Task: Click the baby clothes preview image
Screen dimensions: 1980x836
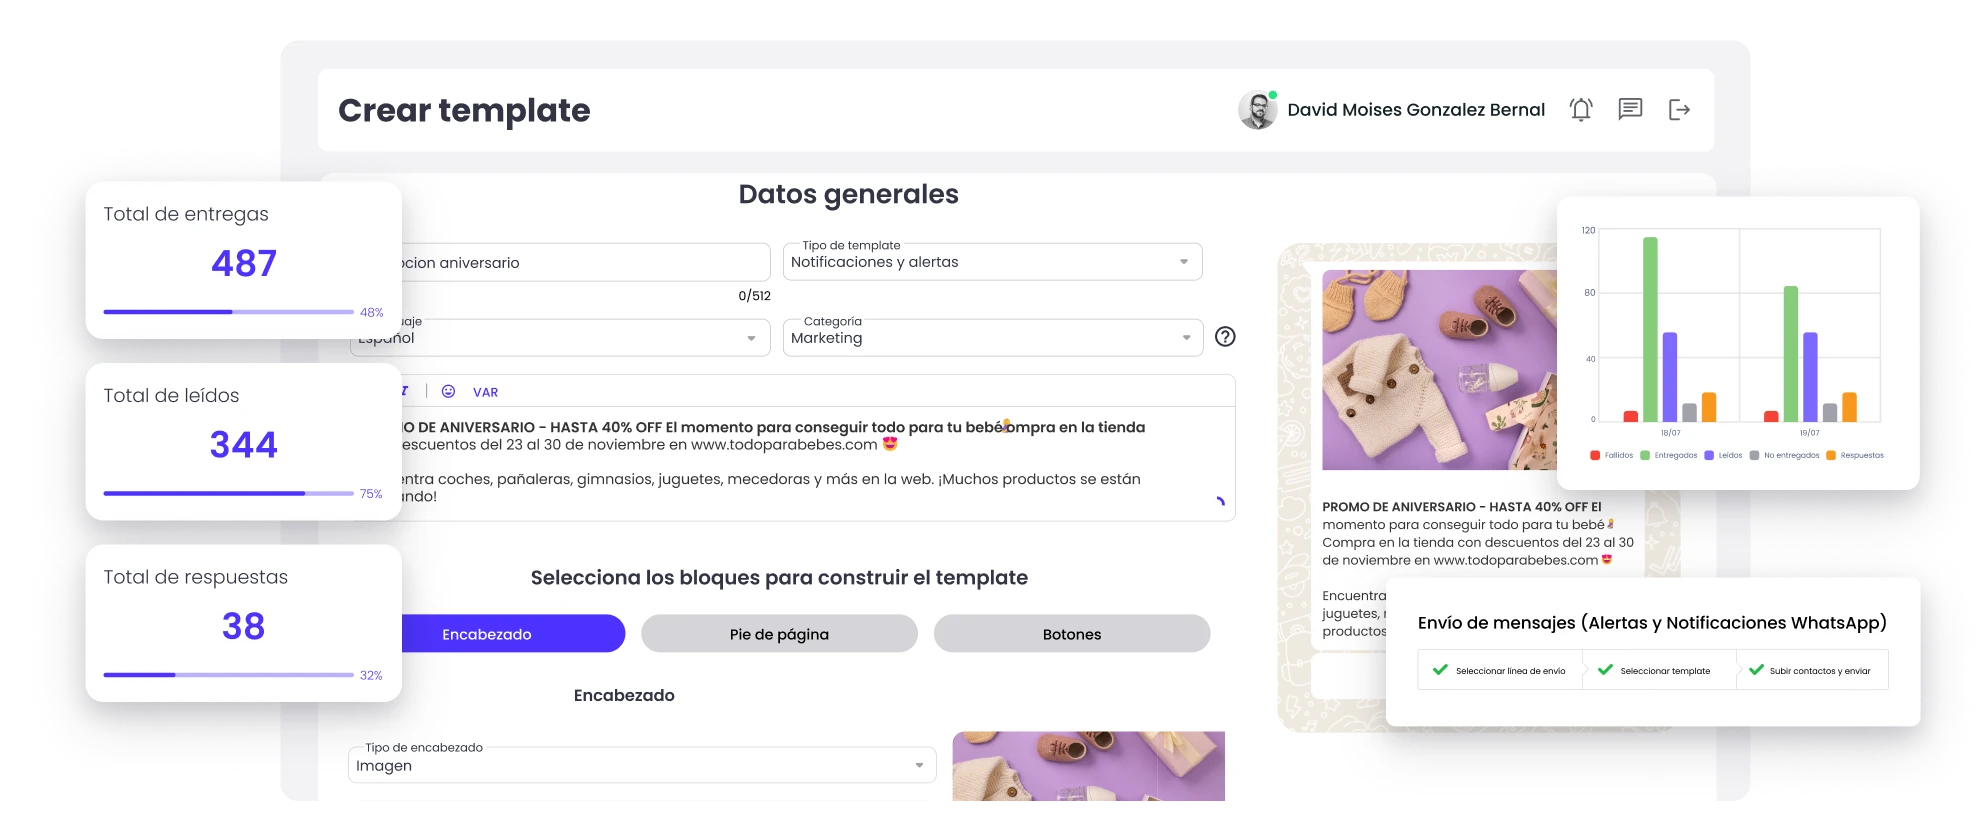Action: point(1439,370)
